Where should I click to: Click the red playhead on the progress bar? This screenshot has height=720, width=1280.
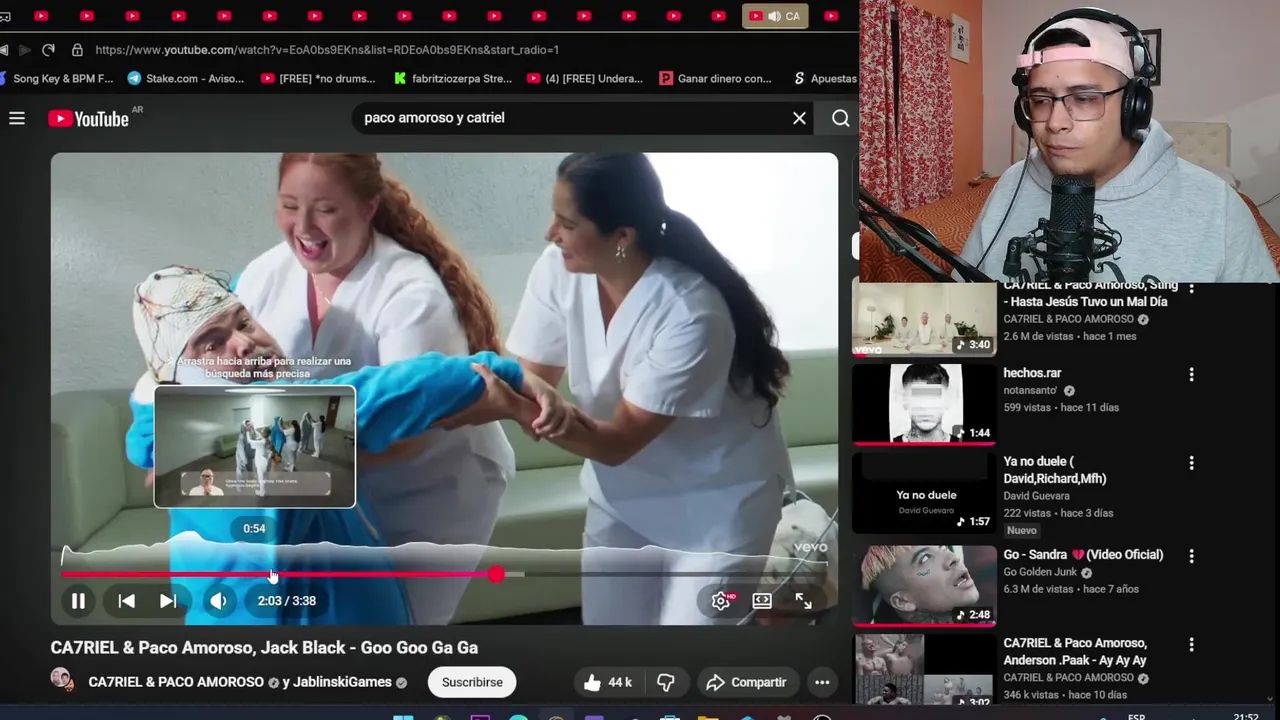tap(497, 574)
